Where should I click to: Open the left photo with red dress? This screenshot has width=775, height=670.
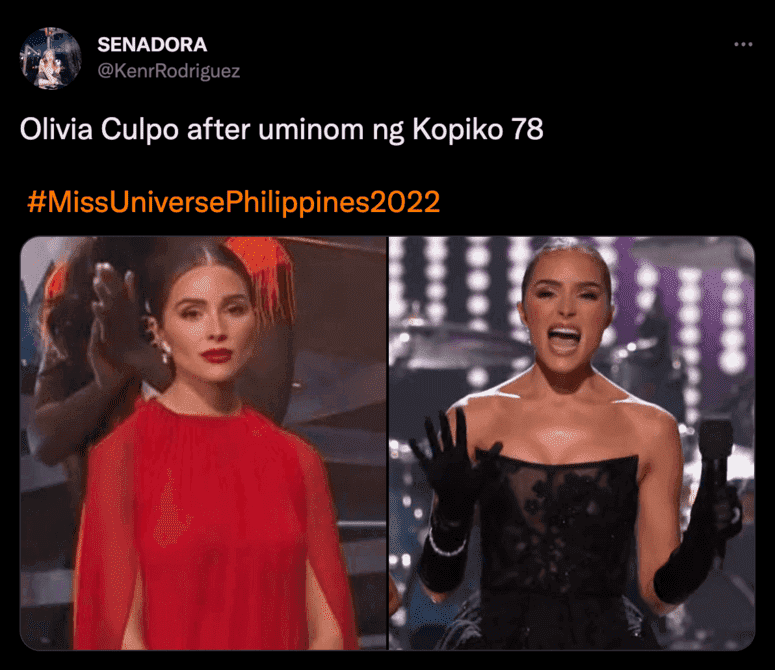click(x=203, y=443)
